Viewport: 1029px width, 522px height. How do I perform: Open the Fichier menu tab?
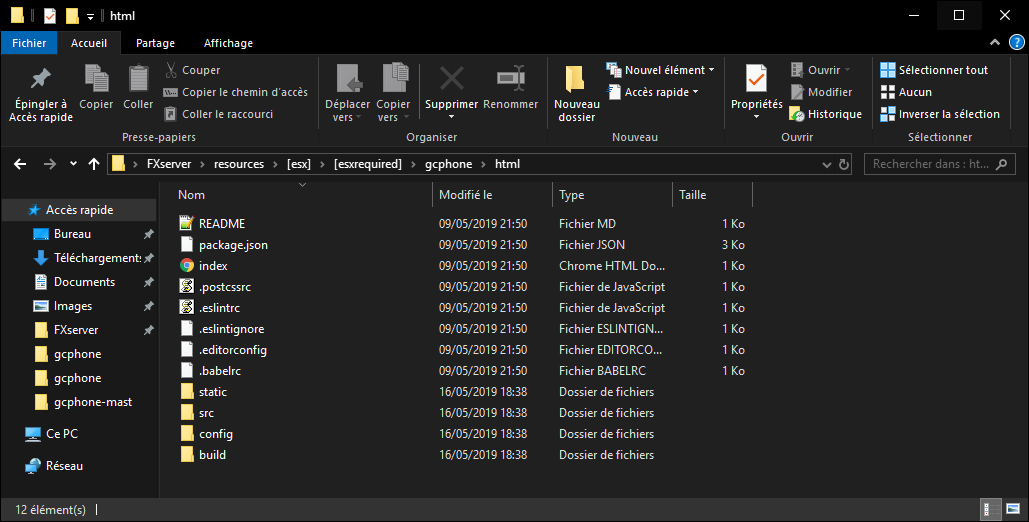(29, 43)
